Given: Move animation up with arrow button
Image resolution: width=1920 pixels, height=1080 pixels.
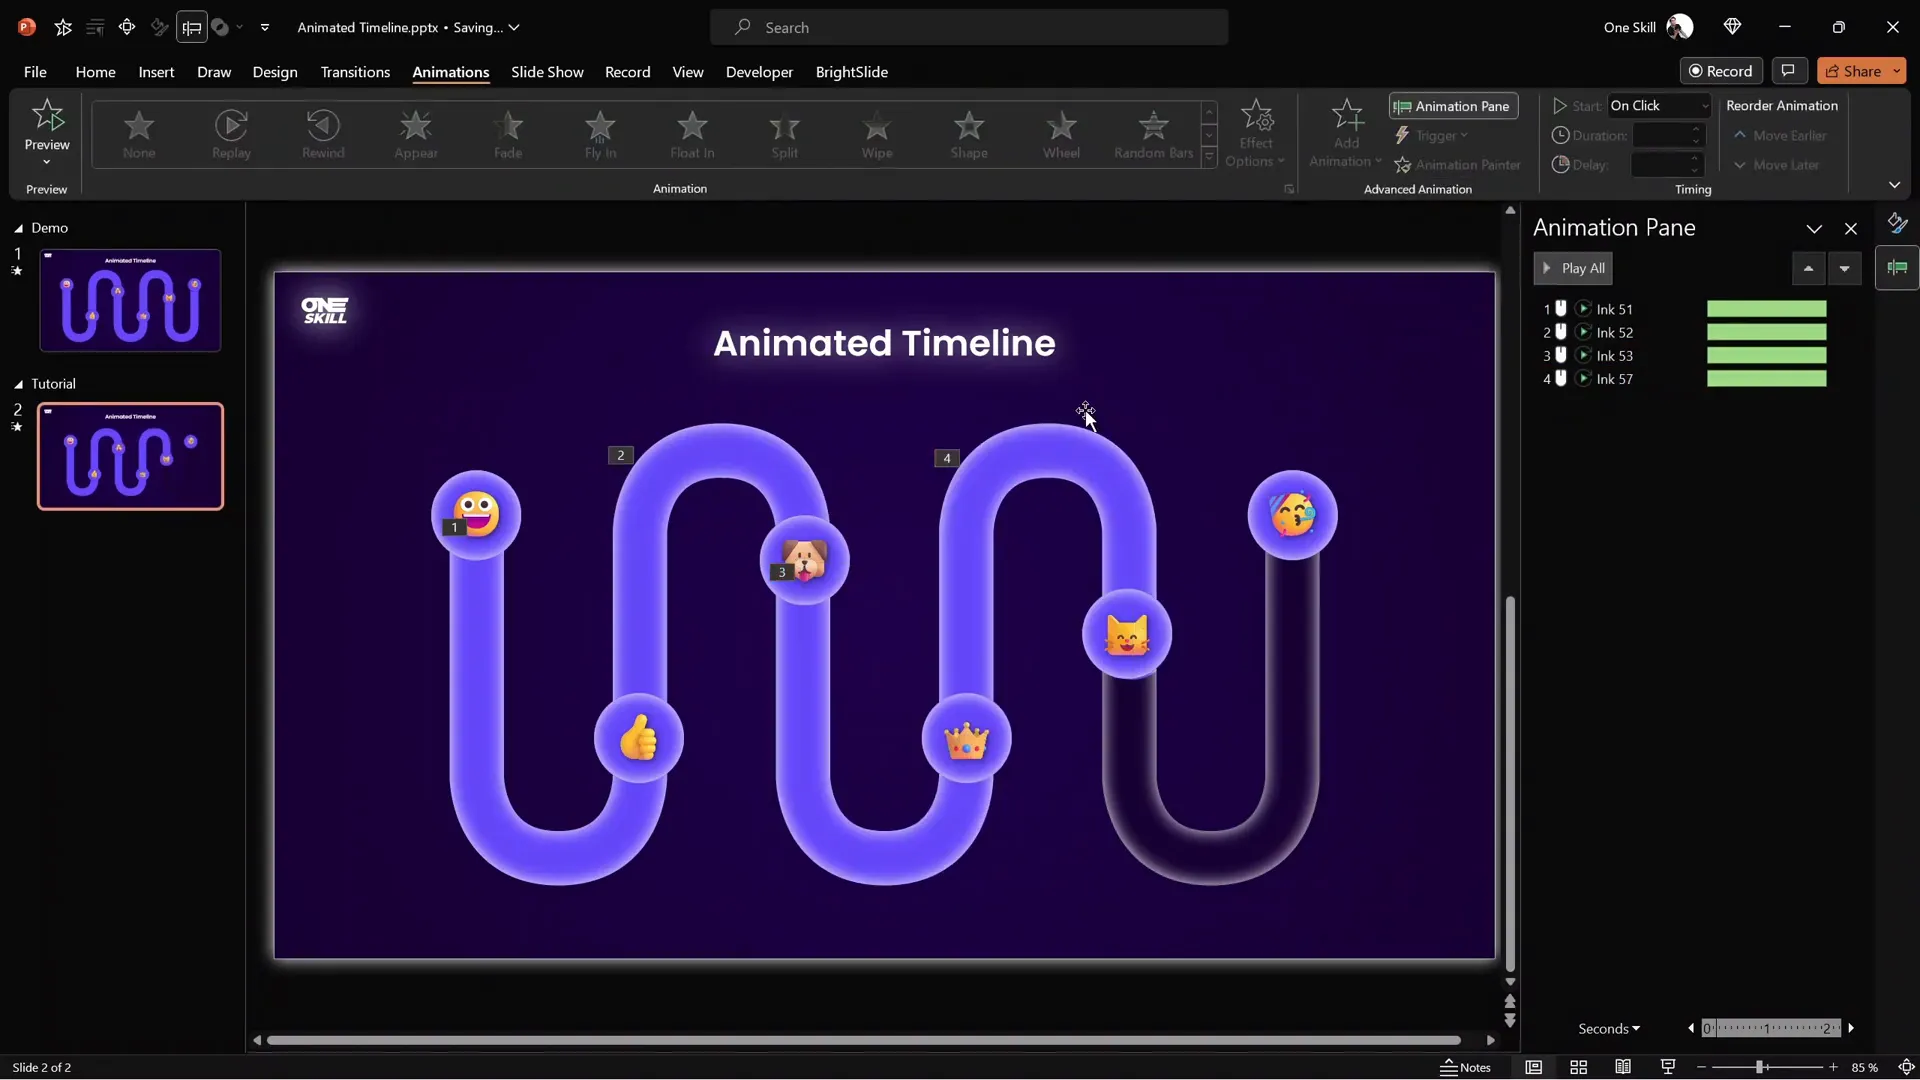Looking at the screenshot, I should pos(1808,268).
